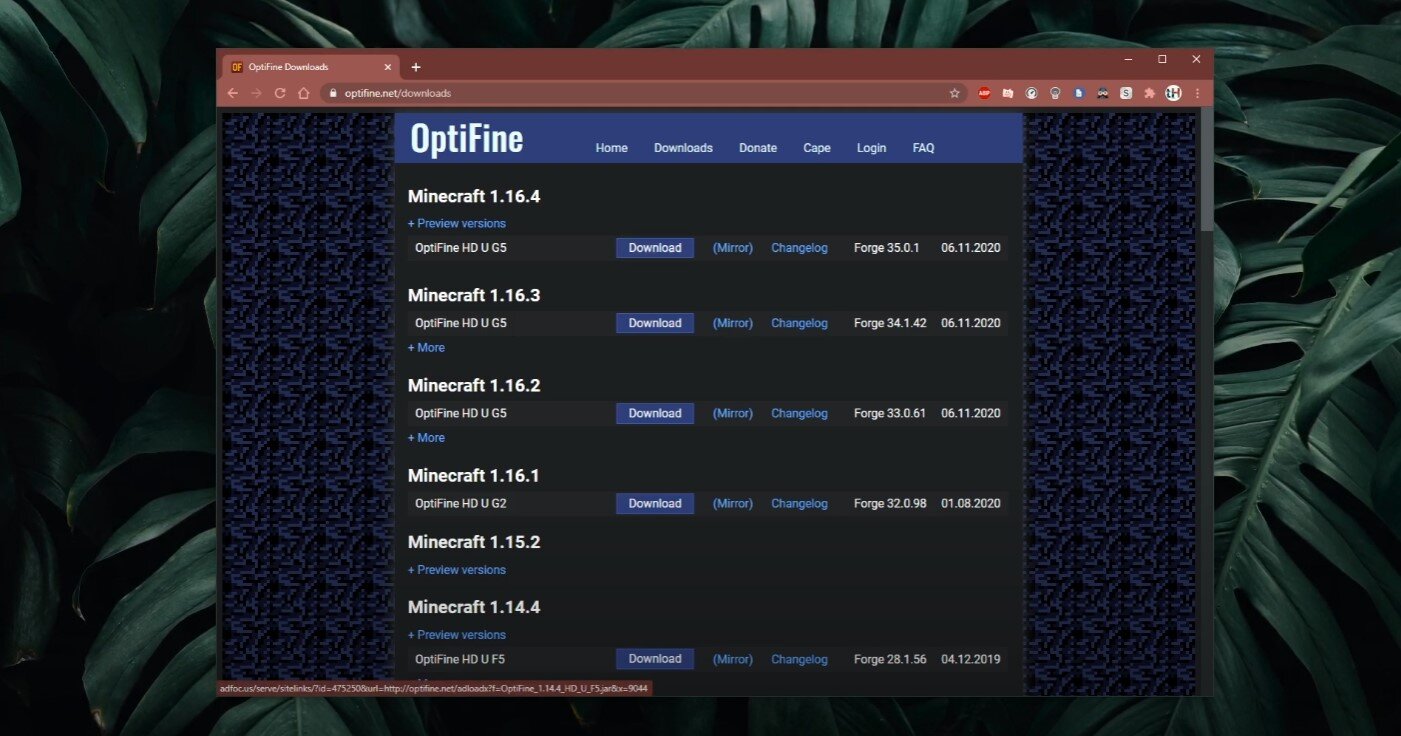Open the Cape nav item

tap(817, 148)
